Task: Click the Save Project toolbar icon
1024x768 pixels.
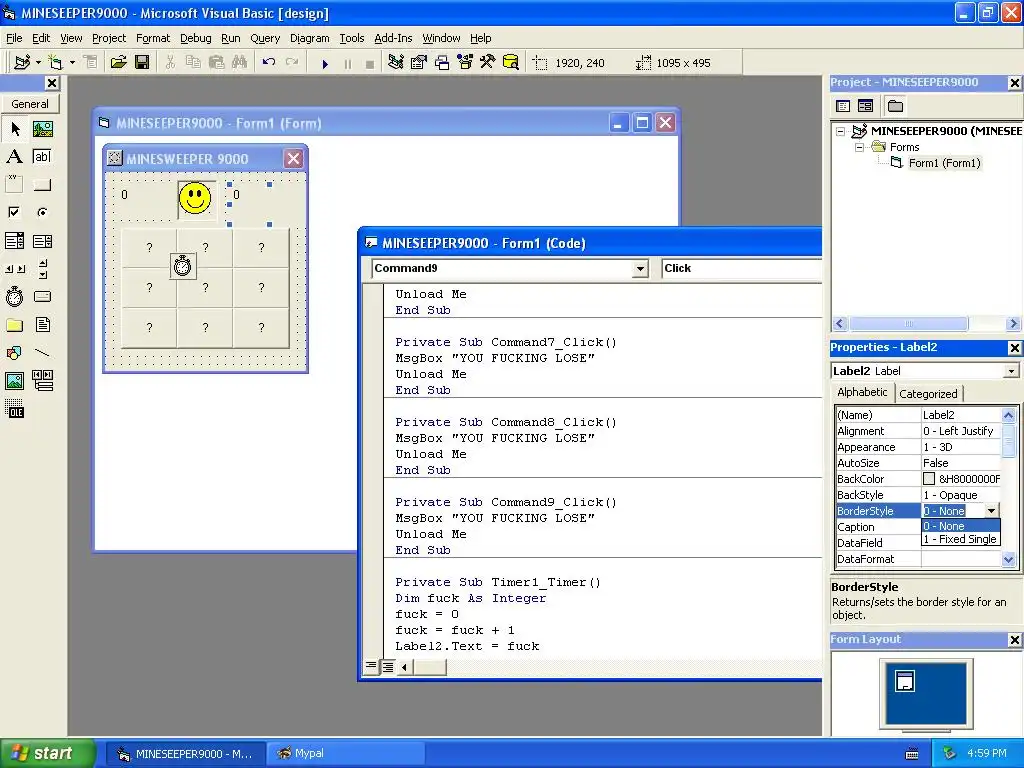Action: pos(142,63)
